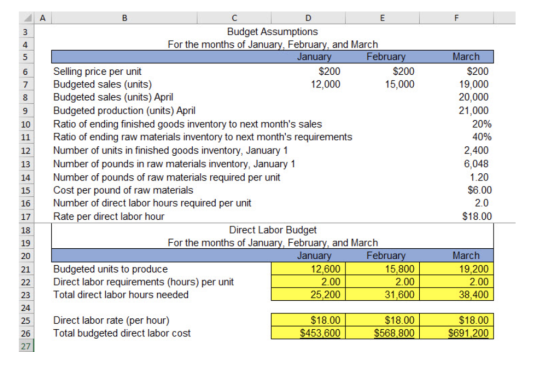Click January direct labor rate $18.00

pyautogui.click(x=308, y=320)
